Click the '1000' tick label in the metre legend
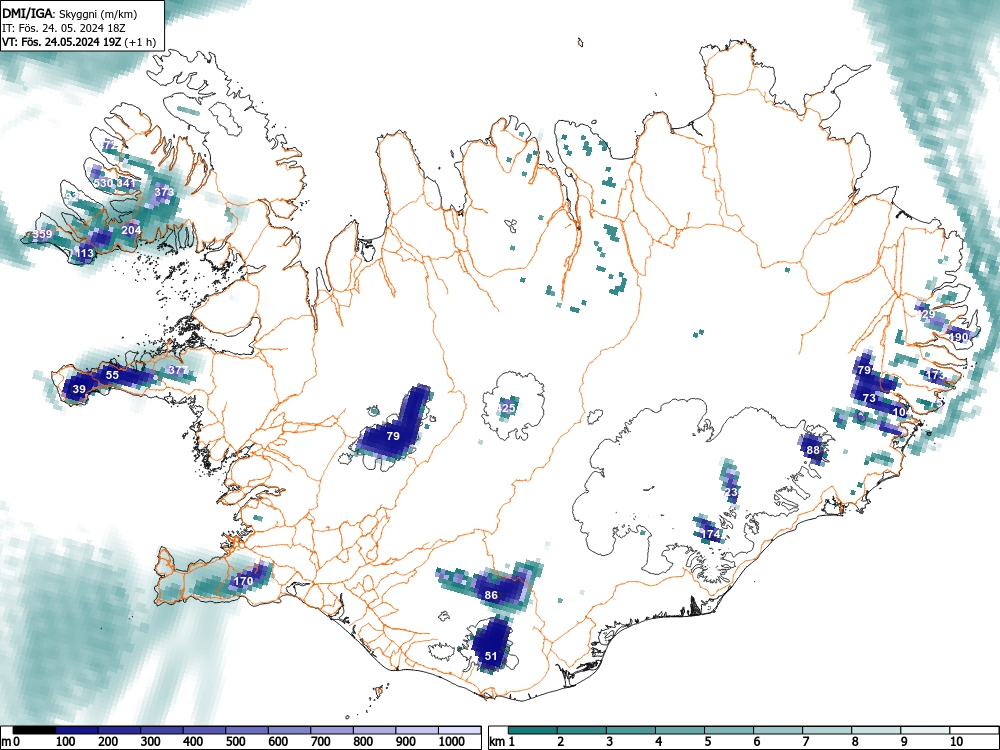This screenshot has height=750, width=1000. click(x=452, y=742)
